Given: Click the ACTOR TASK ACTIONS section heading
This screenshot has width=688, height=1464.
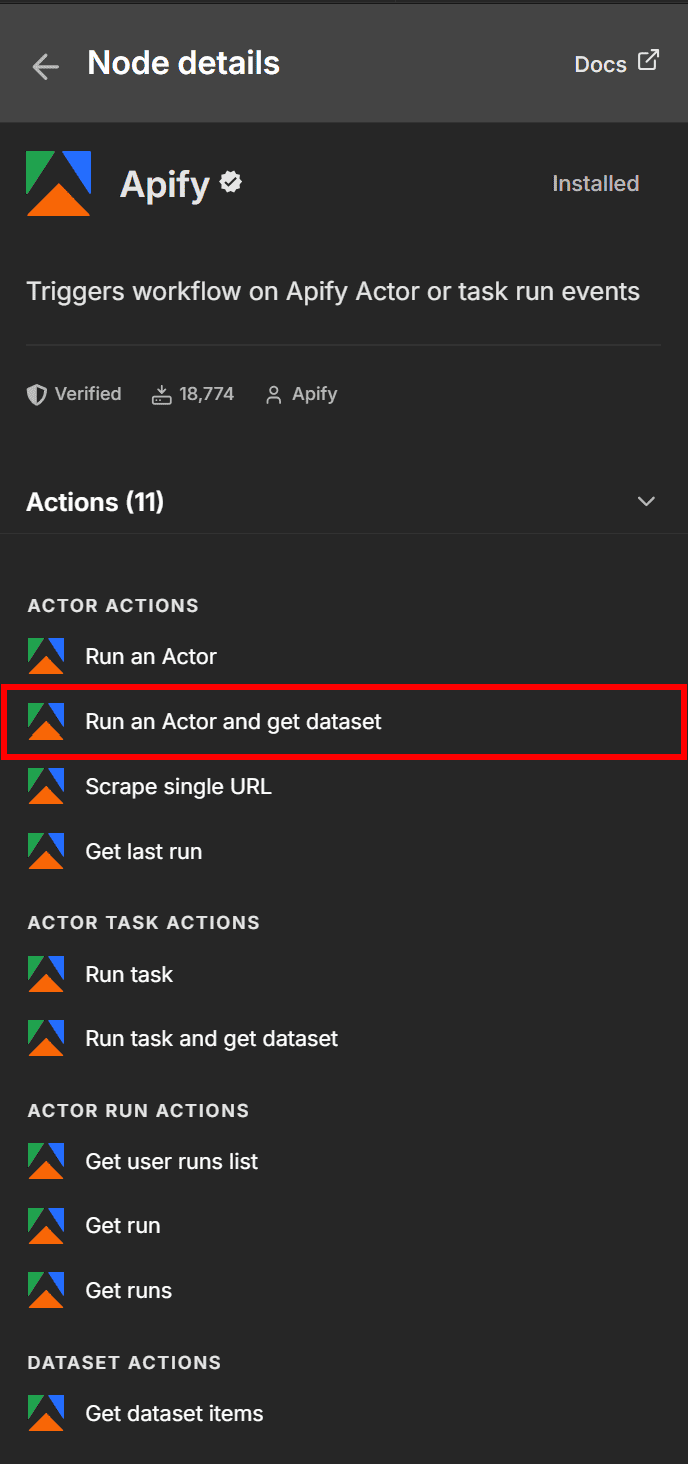Looking at the screenshot, I should tap(144, 923).
